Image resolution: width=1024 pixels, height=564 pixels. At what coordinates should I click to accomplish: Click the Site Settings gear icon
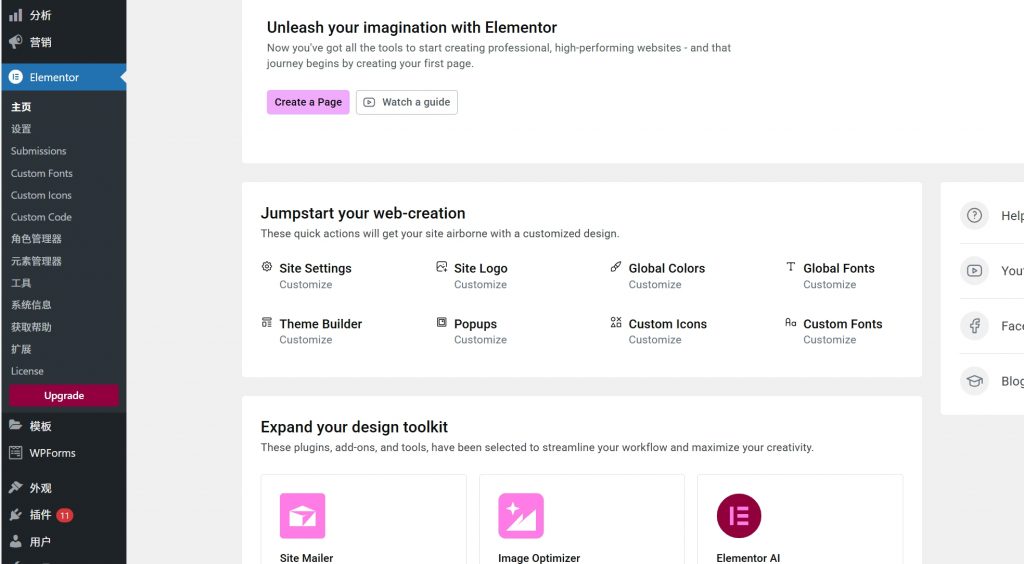(x=266, y=266)
